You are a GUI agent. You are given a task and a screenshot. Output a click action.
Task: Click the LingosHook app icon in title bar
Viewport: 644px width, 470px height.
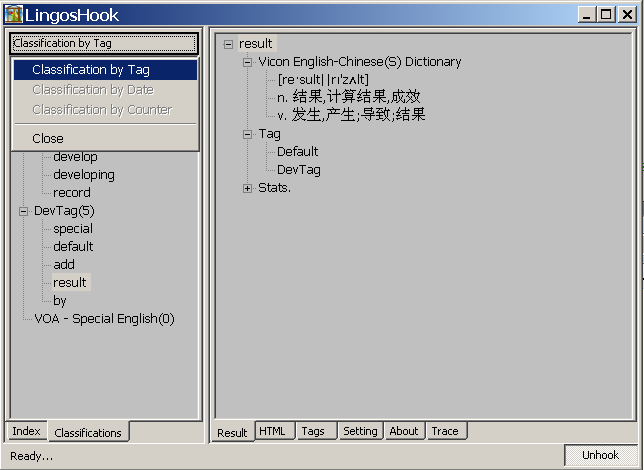(13, 15)
